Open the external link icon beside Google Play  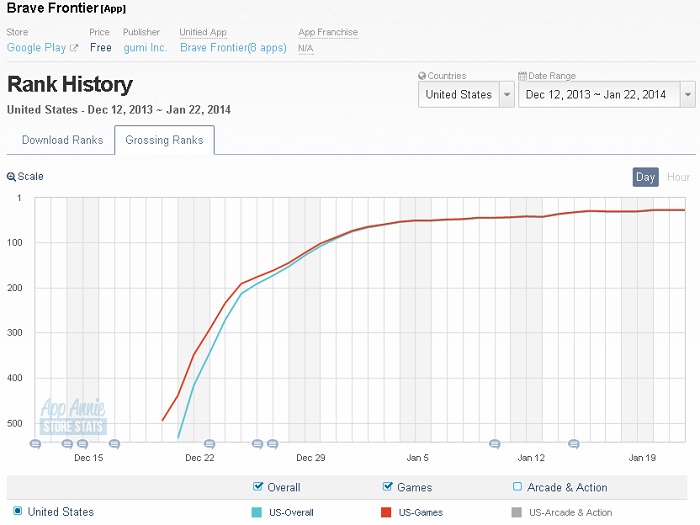(x=74, y=48)
